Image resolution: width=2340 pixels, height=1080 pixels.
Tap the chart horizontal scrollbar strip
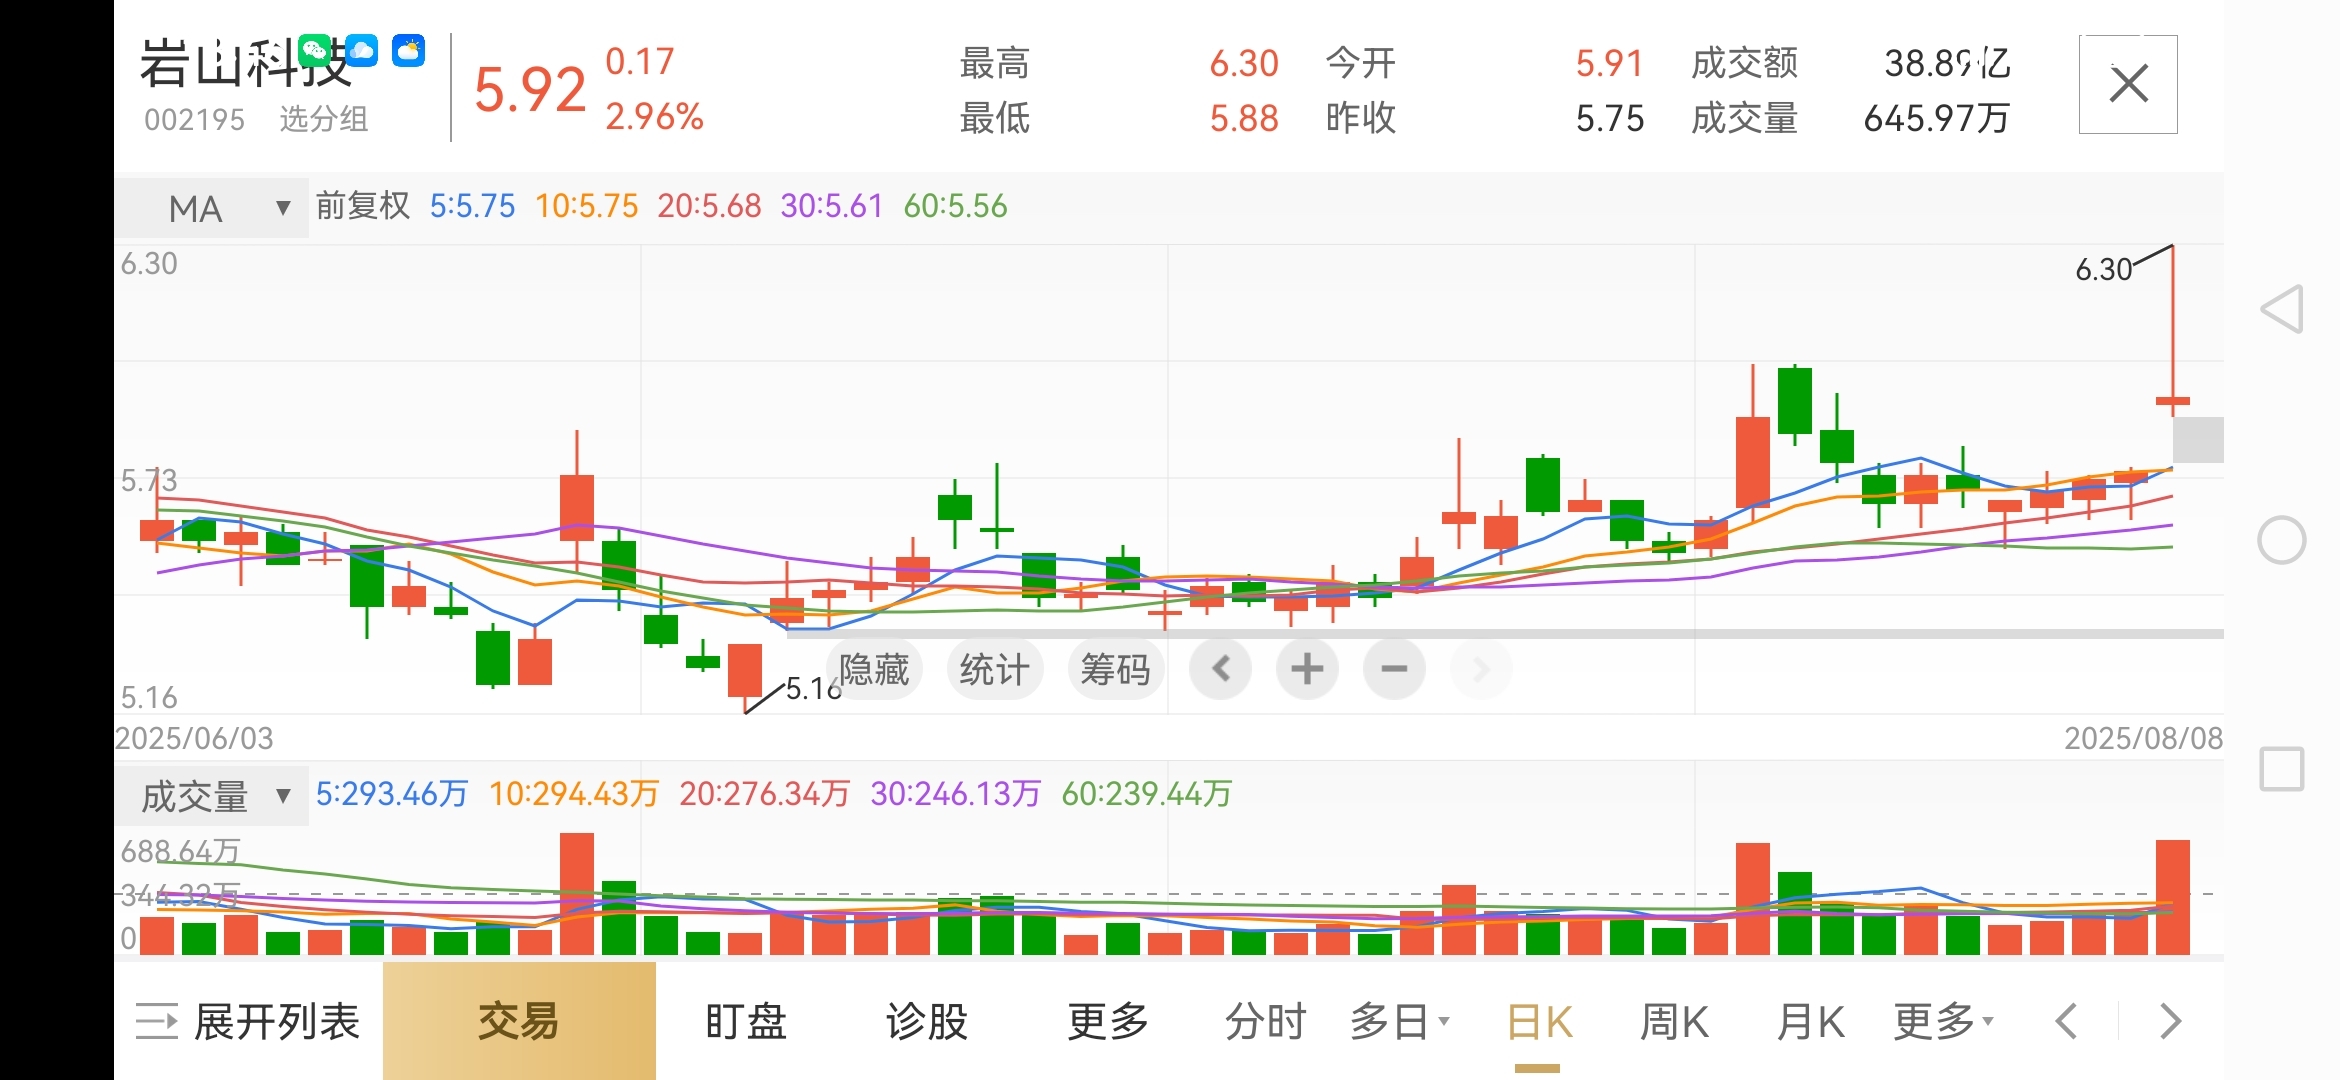[1505, 634]
